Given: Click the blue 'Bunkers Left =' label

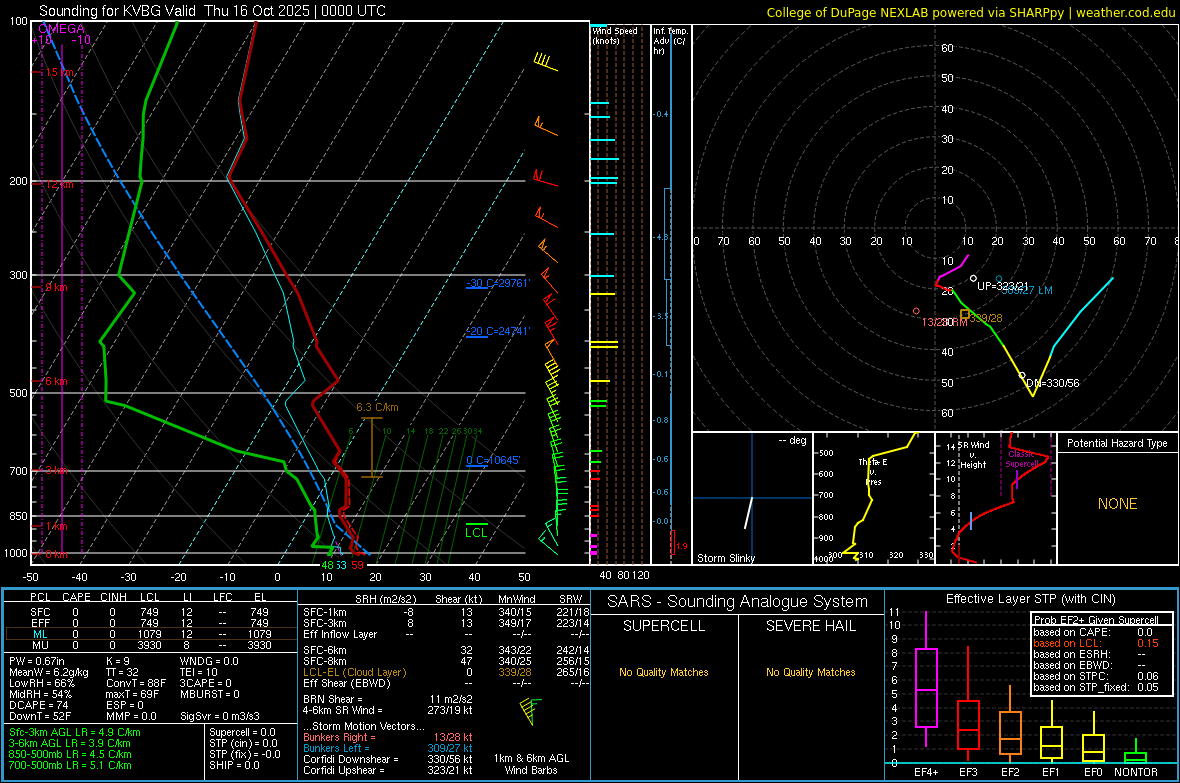Looking at the screenshot, I should (x=336, y=748).
